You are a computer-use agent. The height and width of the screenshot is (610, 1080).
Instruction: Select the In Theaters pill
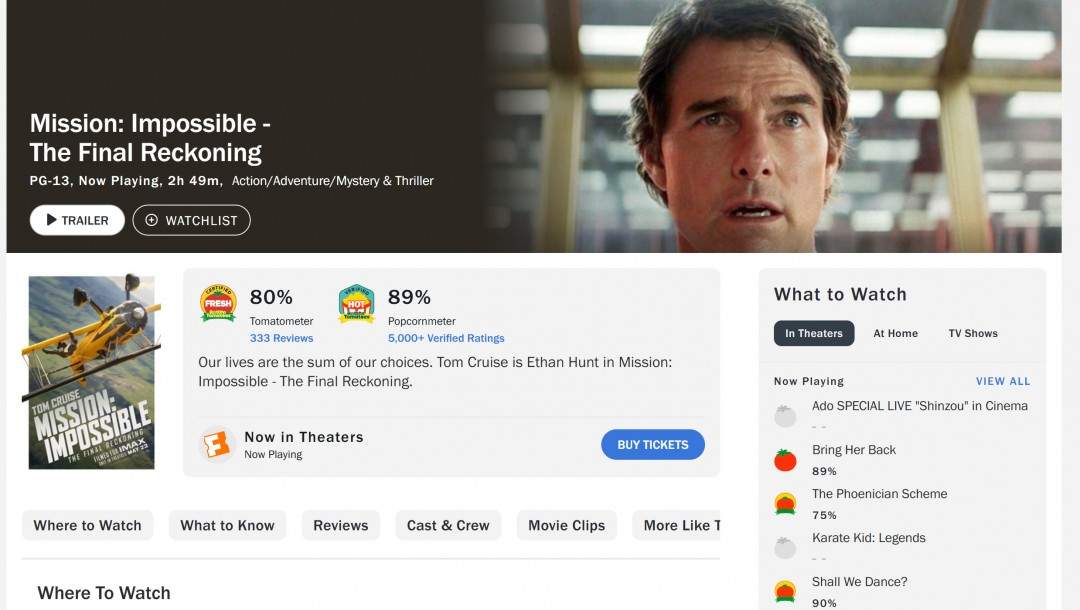813,333
